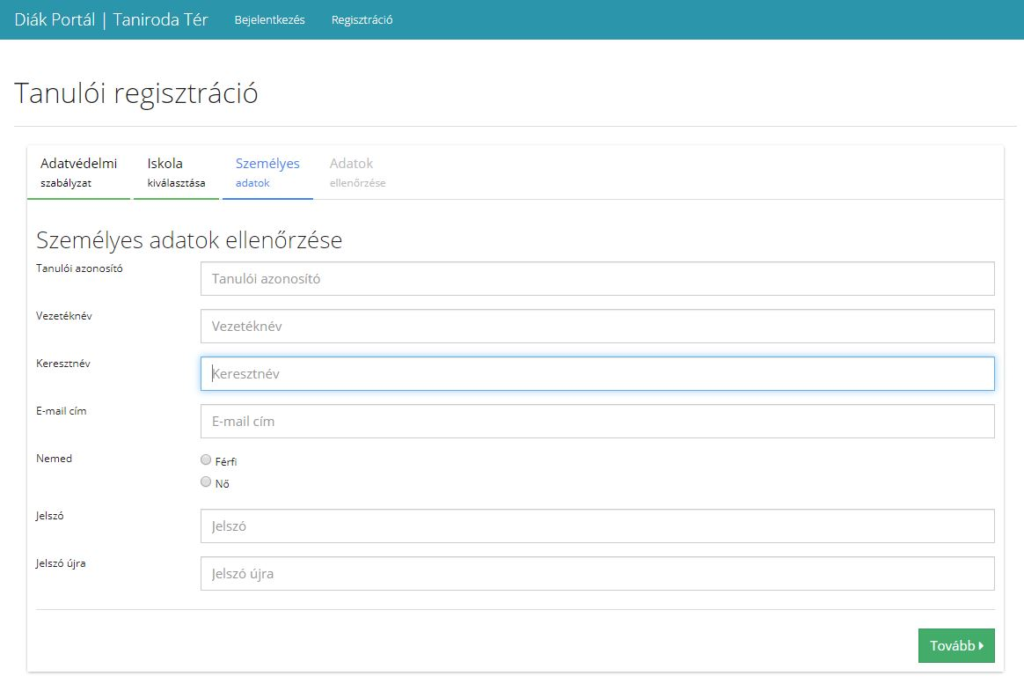Click the E-mail cím label text on the left

[x=61, y=410]
